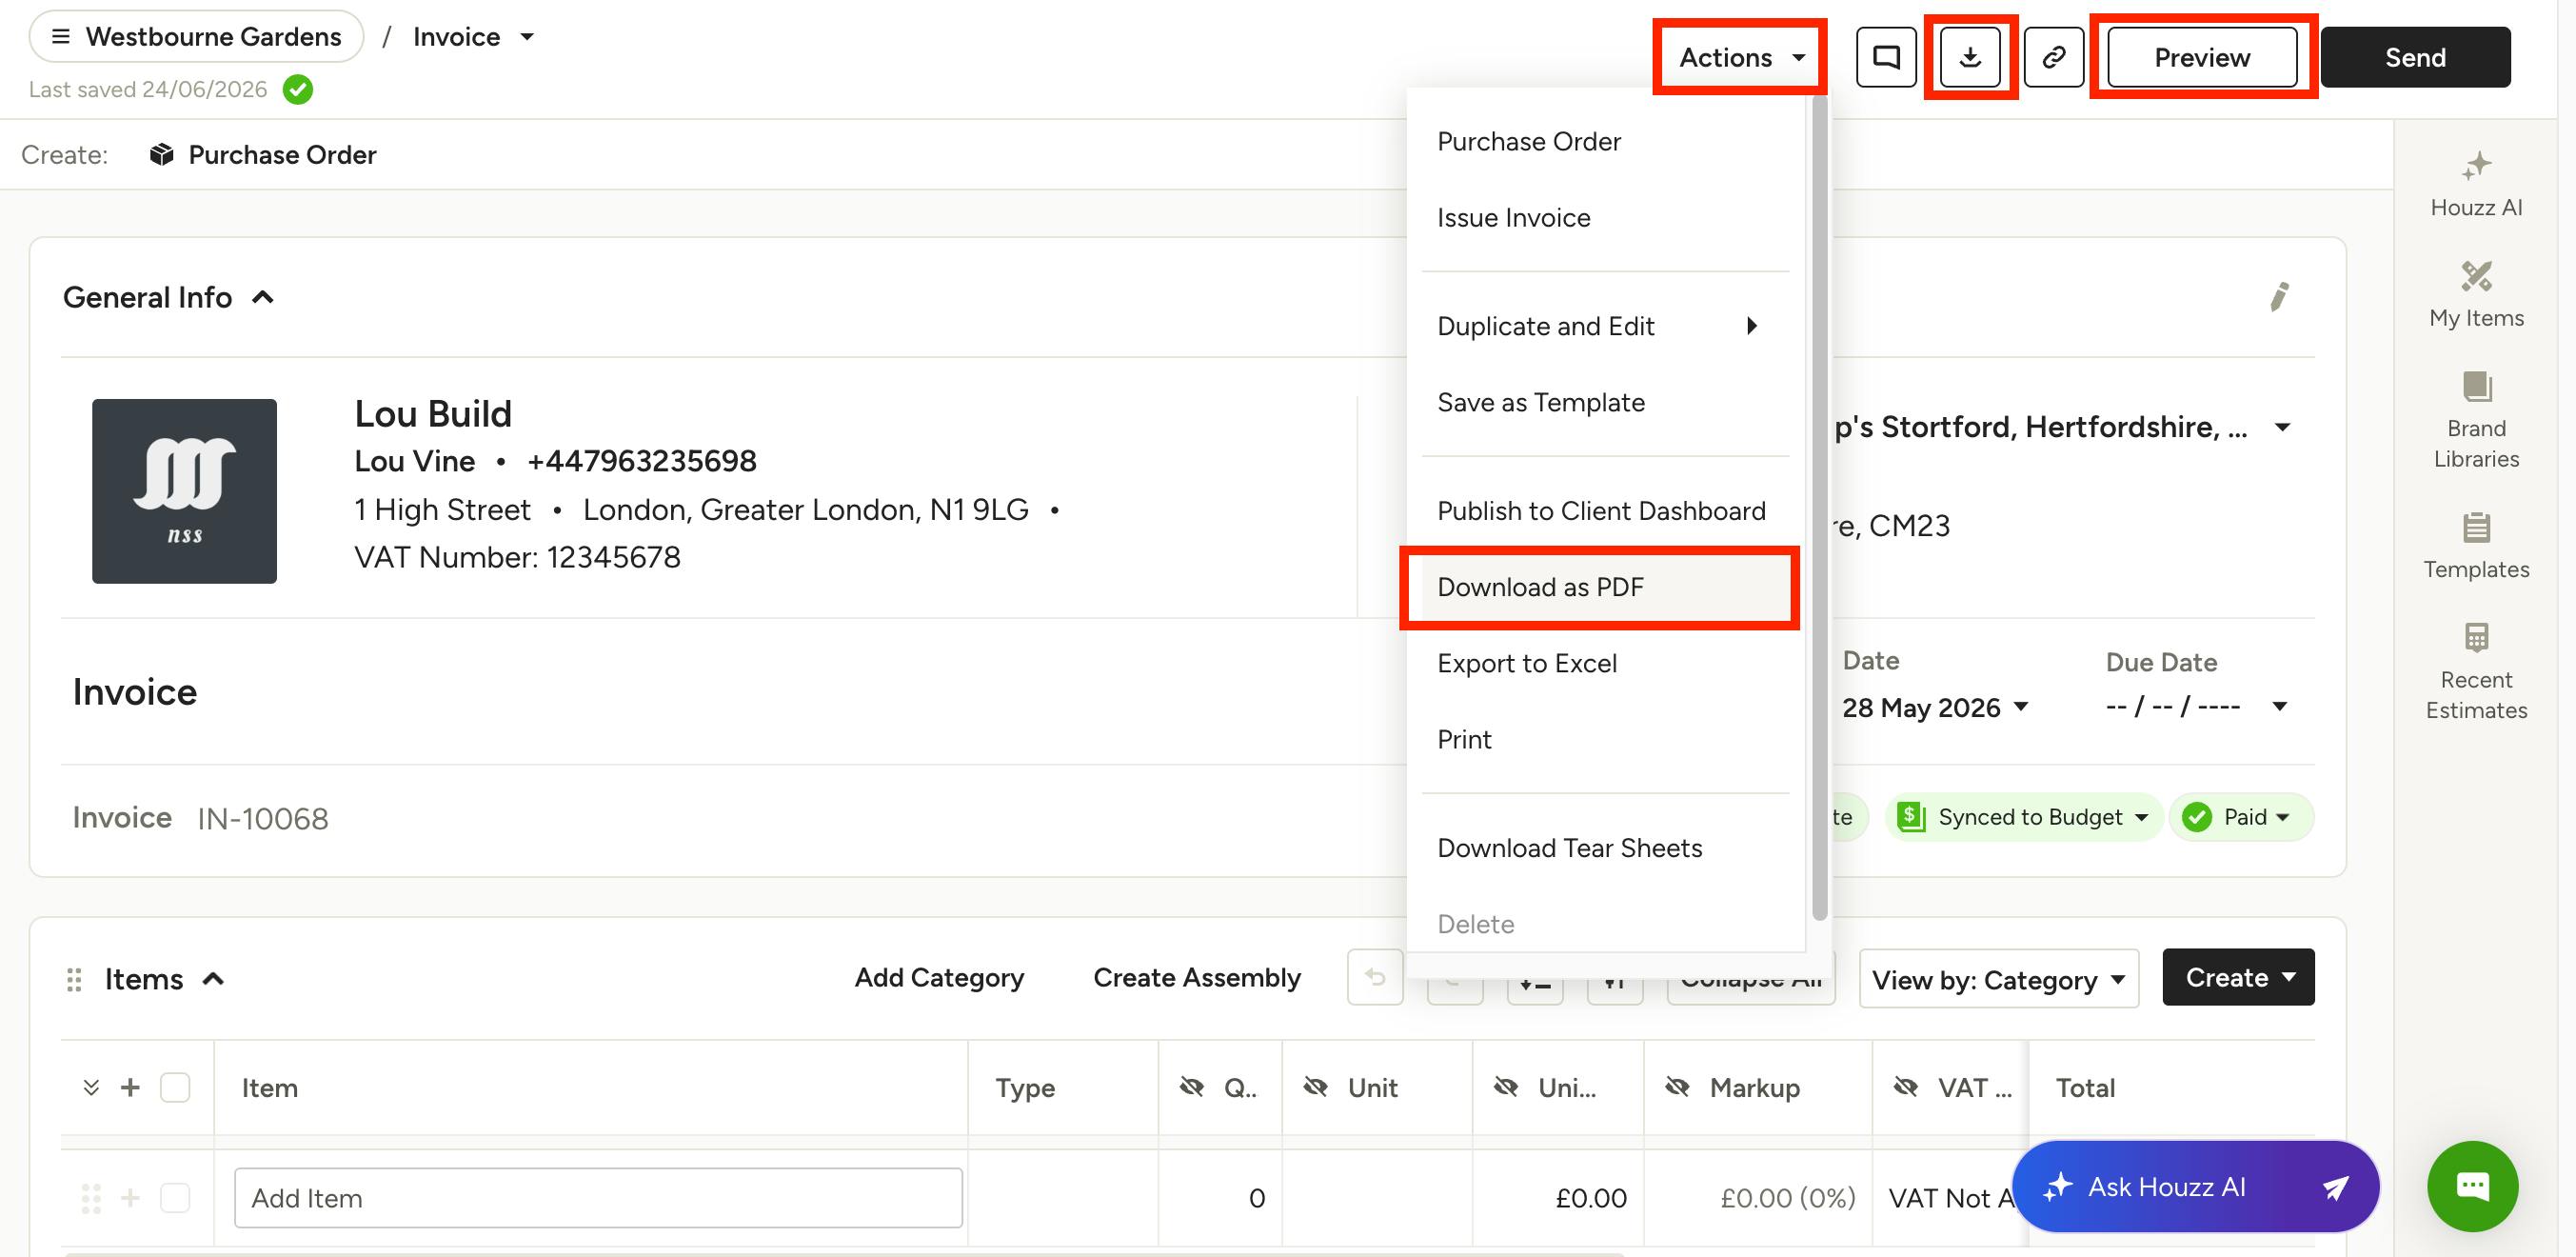Check the select-all checkbox in table header
Viewport: 2576px width, 1257px height.
175,1087
